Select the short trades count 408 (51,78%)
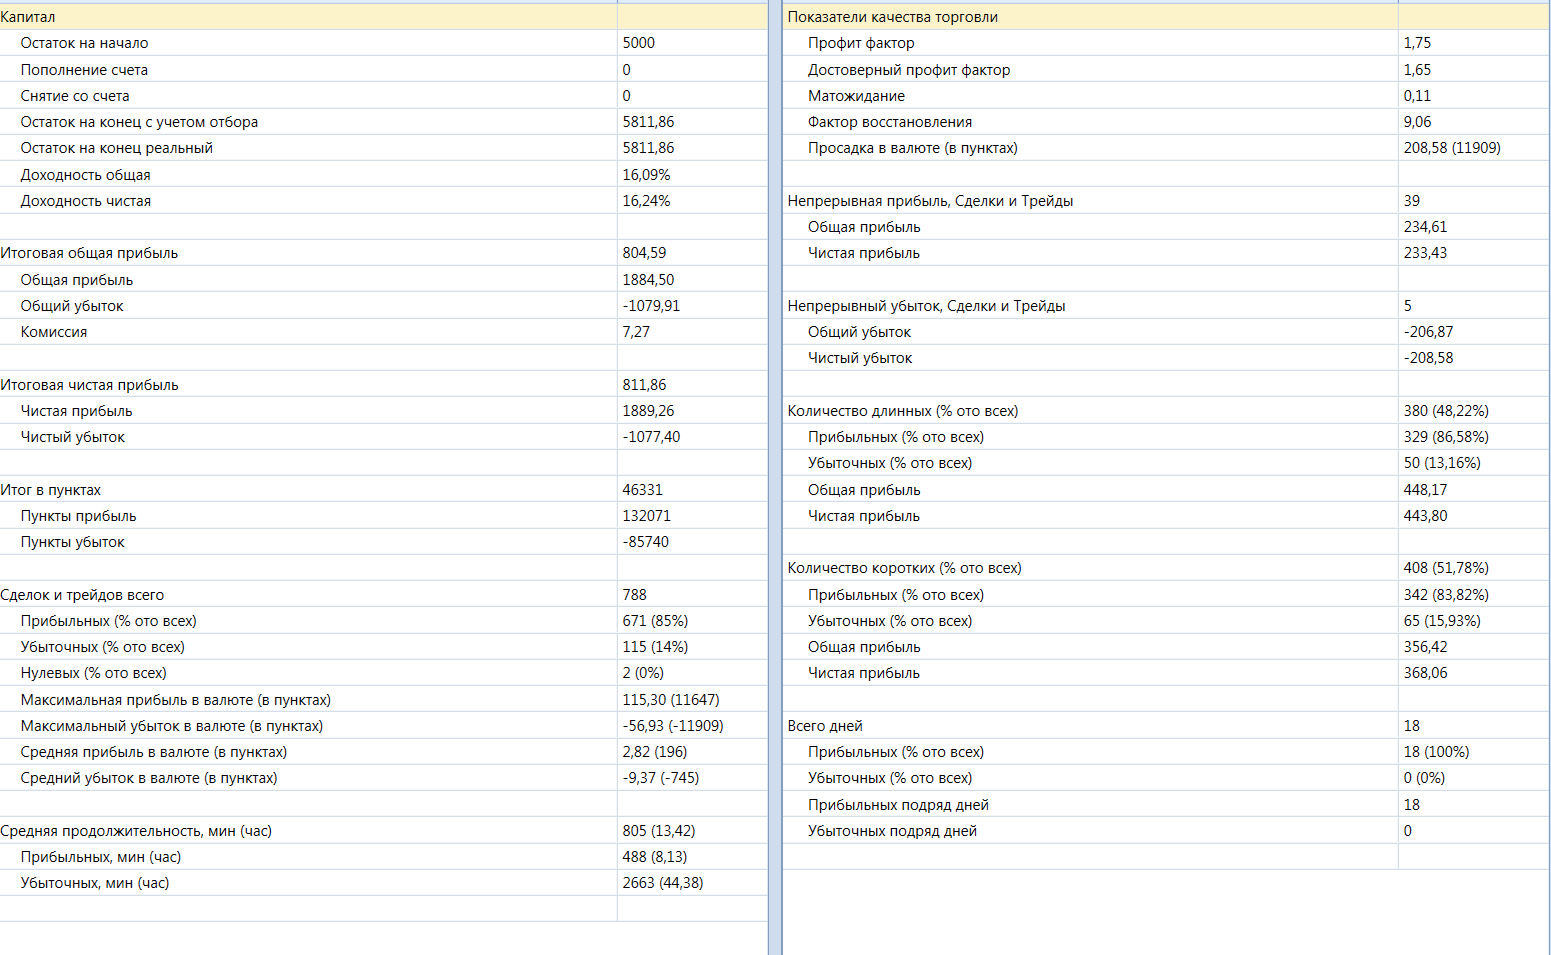Screen dimensions: 1551x955 coord(1446,568)
